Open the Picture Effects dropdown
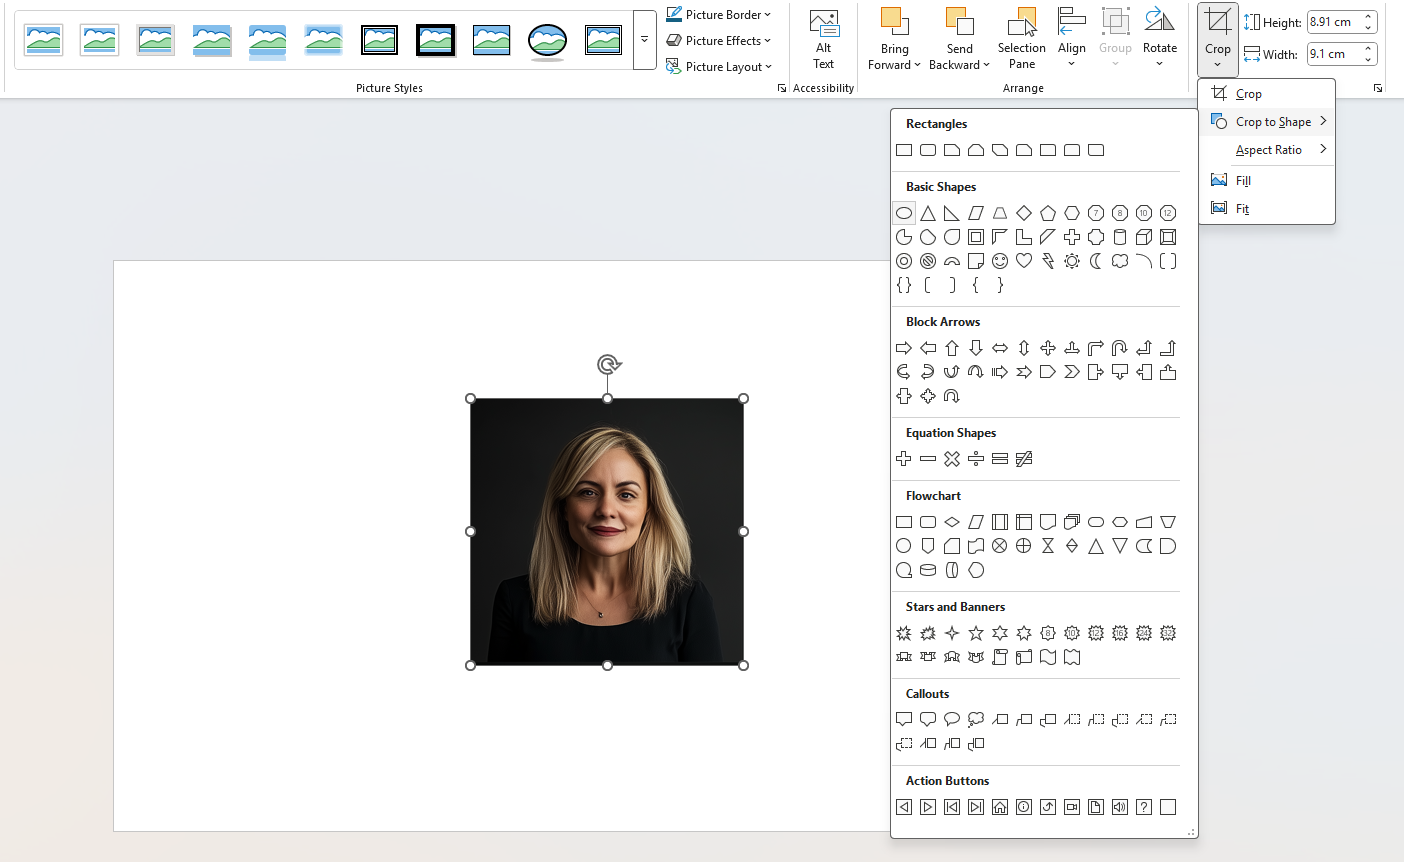The height and width of the screenshot is (862, 1404). (x=719, y=40)
